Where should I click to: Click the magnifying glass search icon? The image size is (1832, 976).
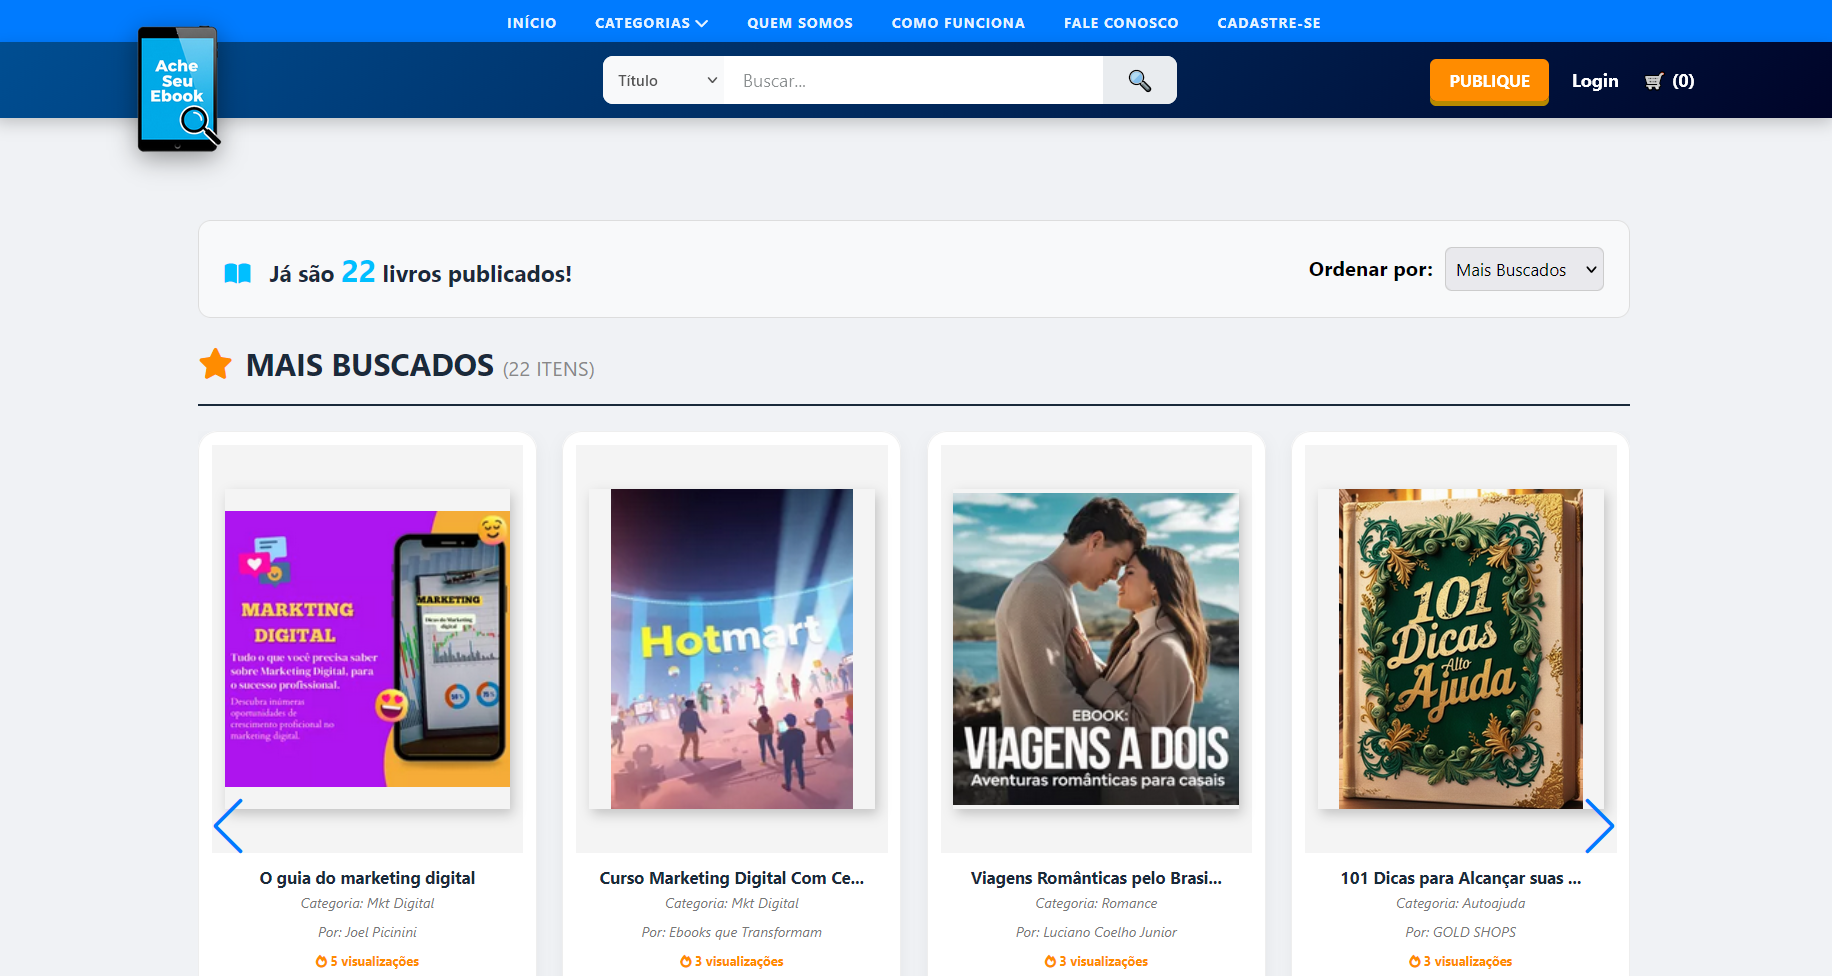(x=1139, y=80)
